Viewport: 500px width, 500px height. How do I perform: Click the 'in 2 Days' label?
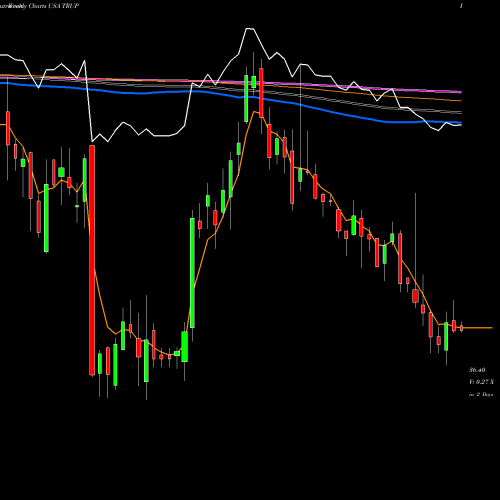(481, 394)
